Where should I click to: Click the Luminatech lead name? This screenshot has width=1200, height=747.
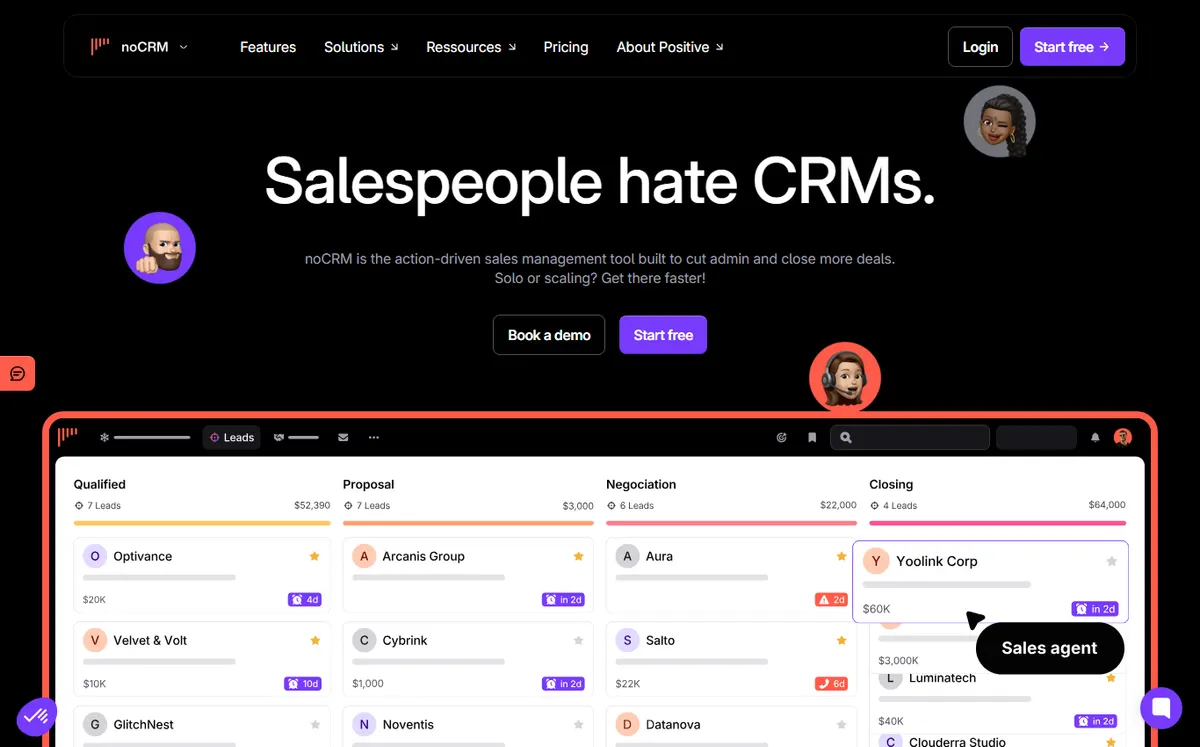coord(942,678)
